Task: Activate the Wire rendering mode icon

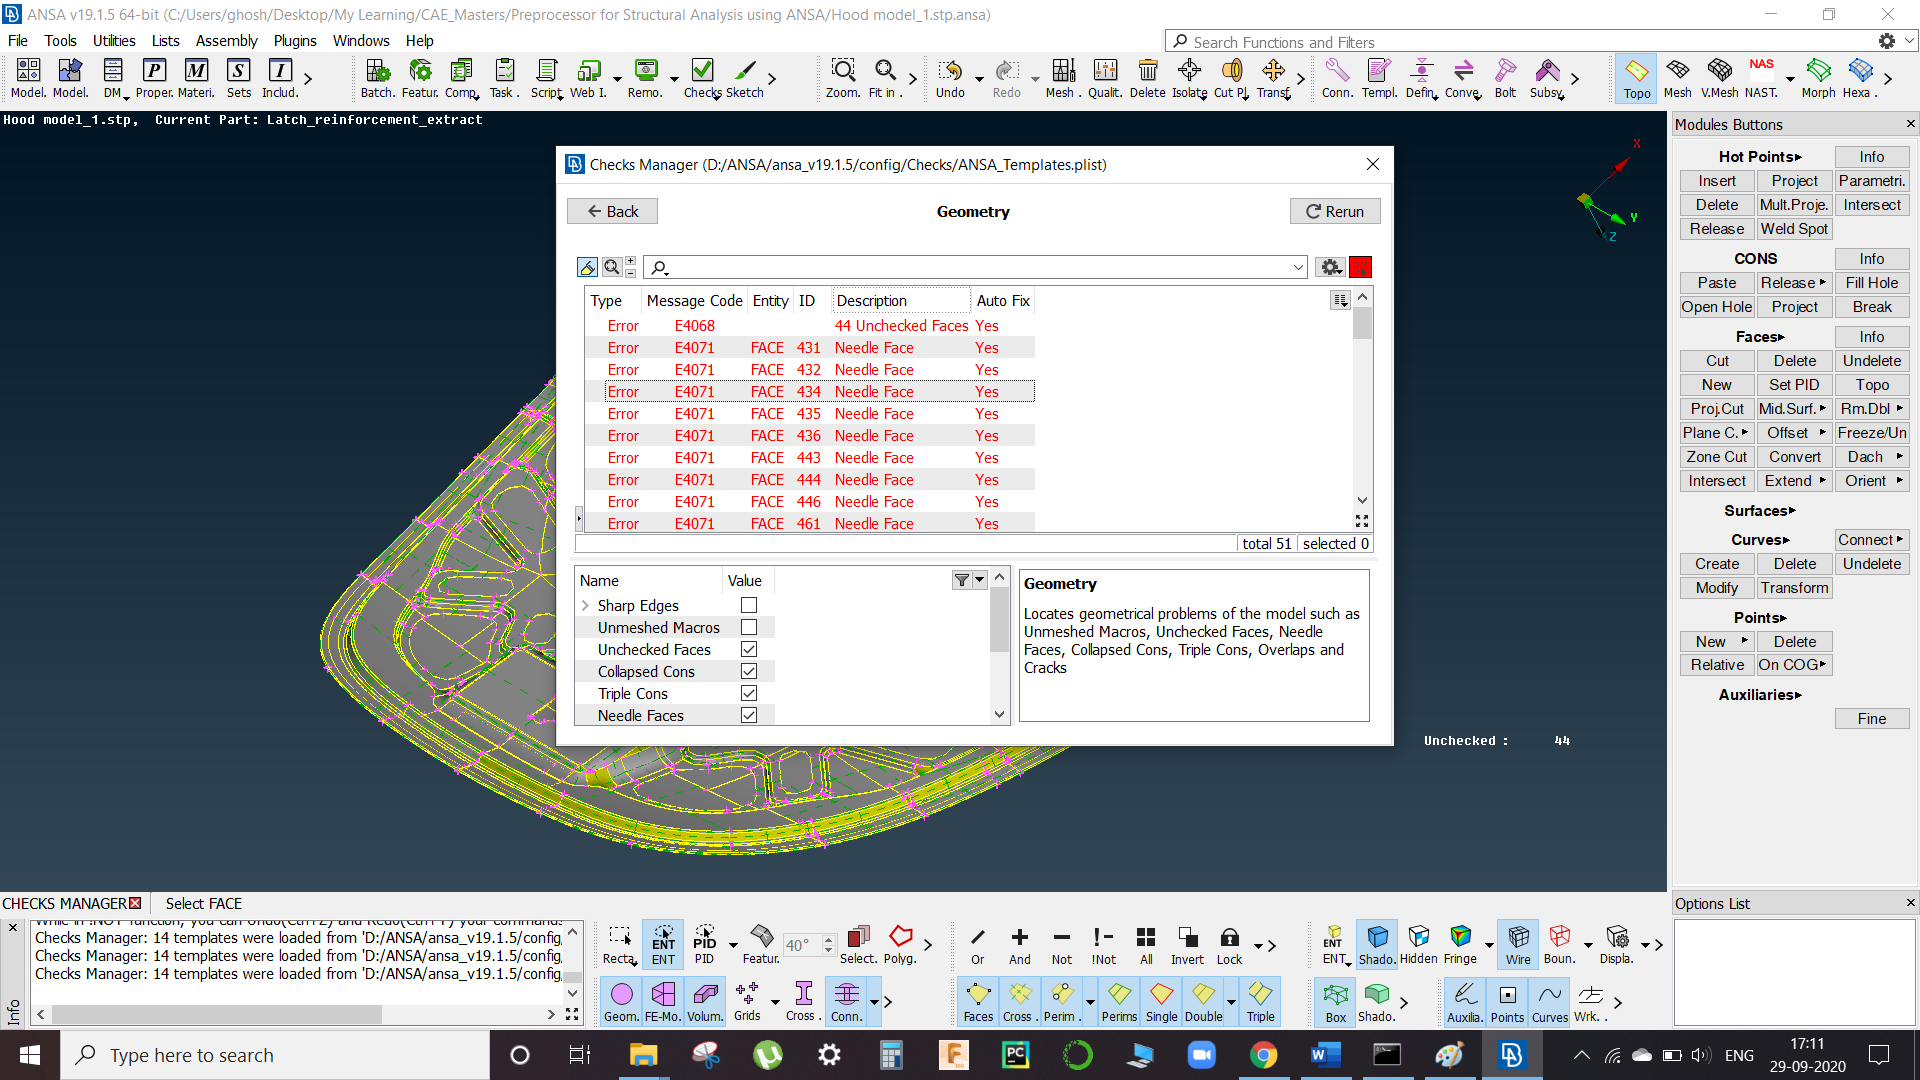Action: [1517, 940]
